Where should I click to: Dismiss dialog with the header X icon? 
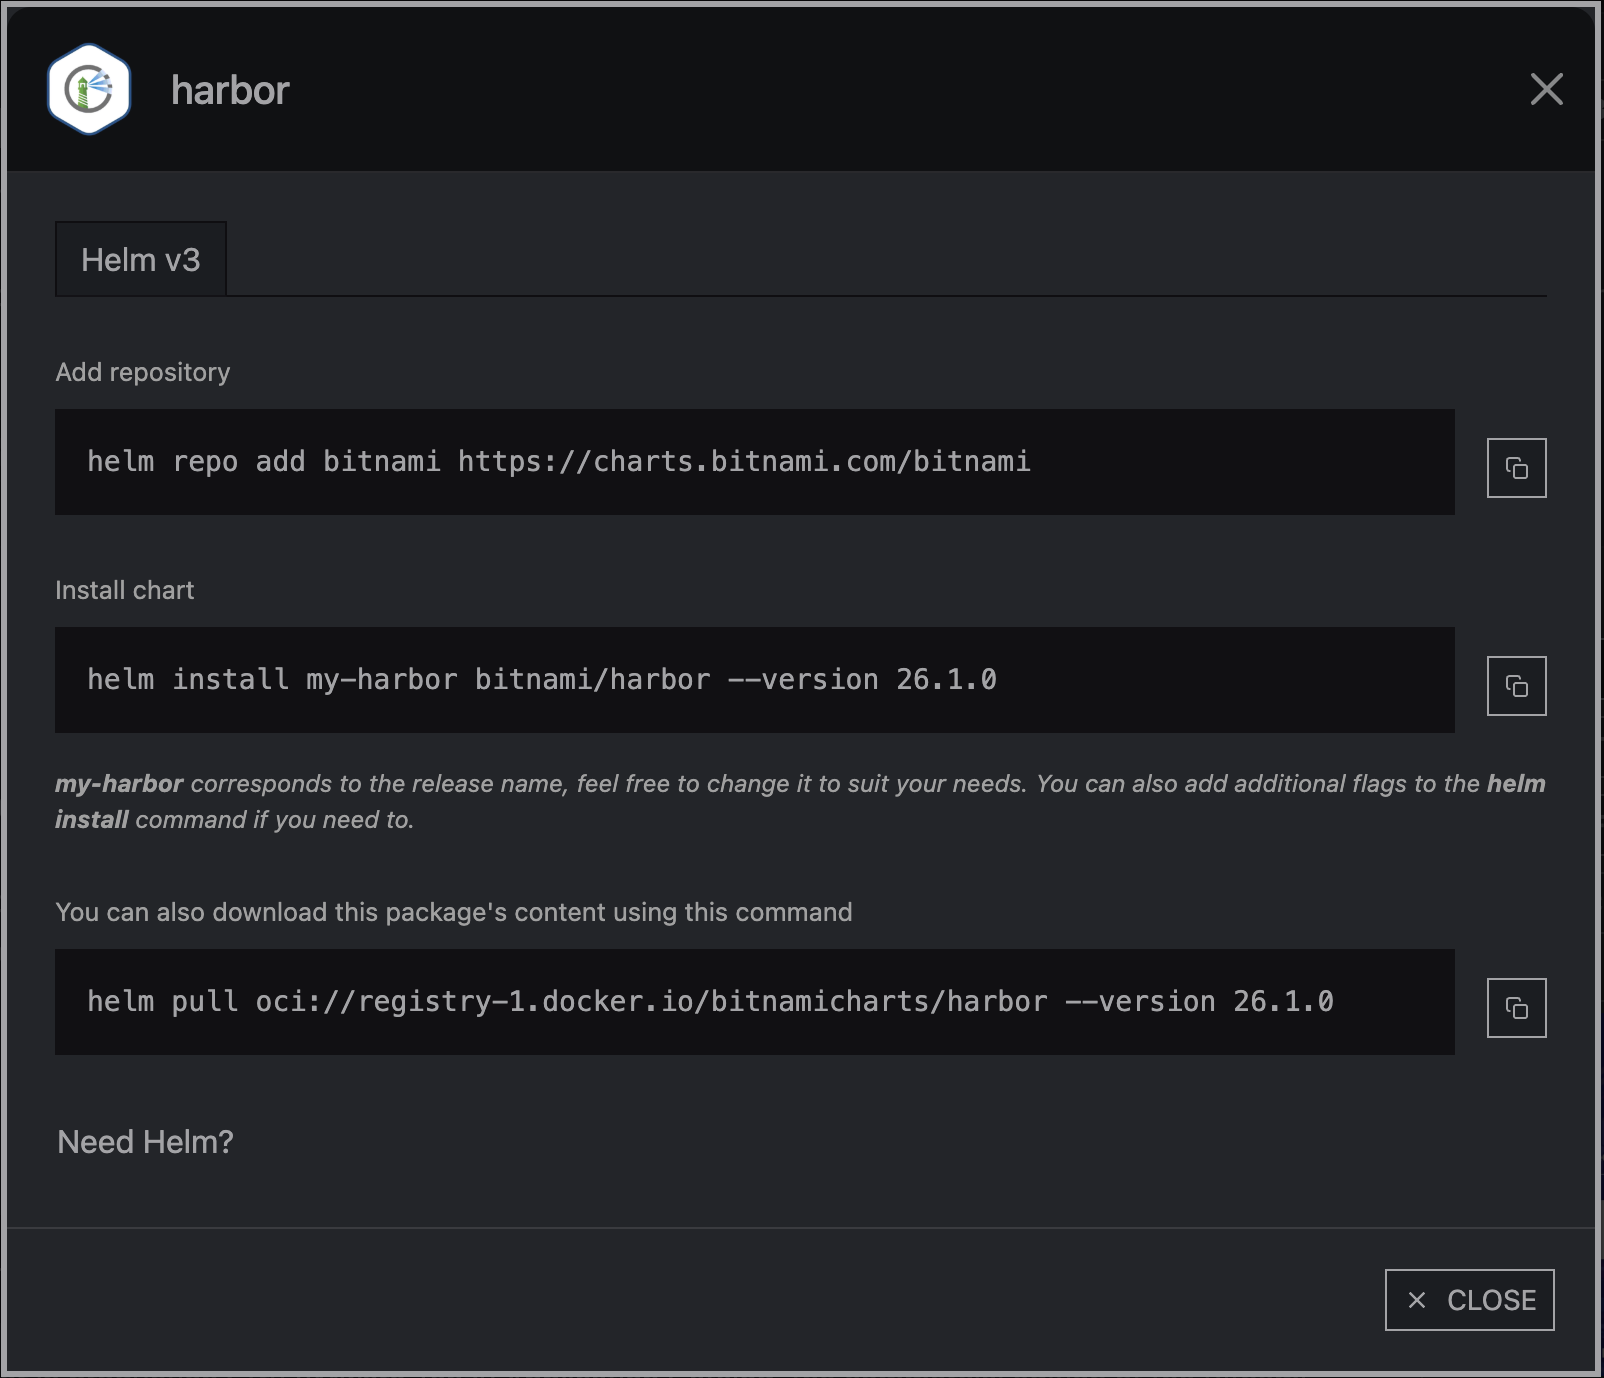coord(1546,89)
